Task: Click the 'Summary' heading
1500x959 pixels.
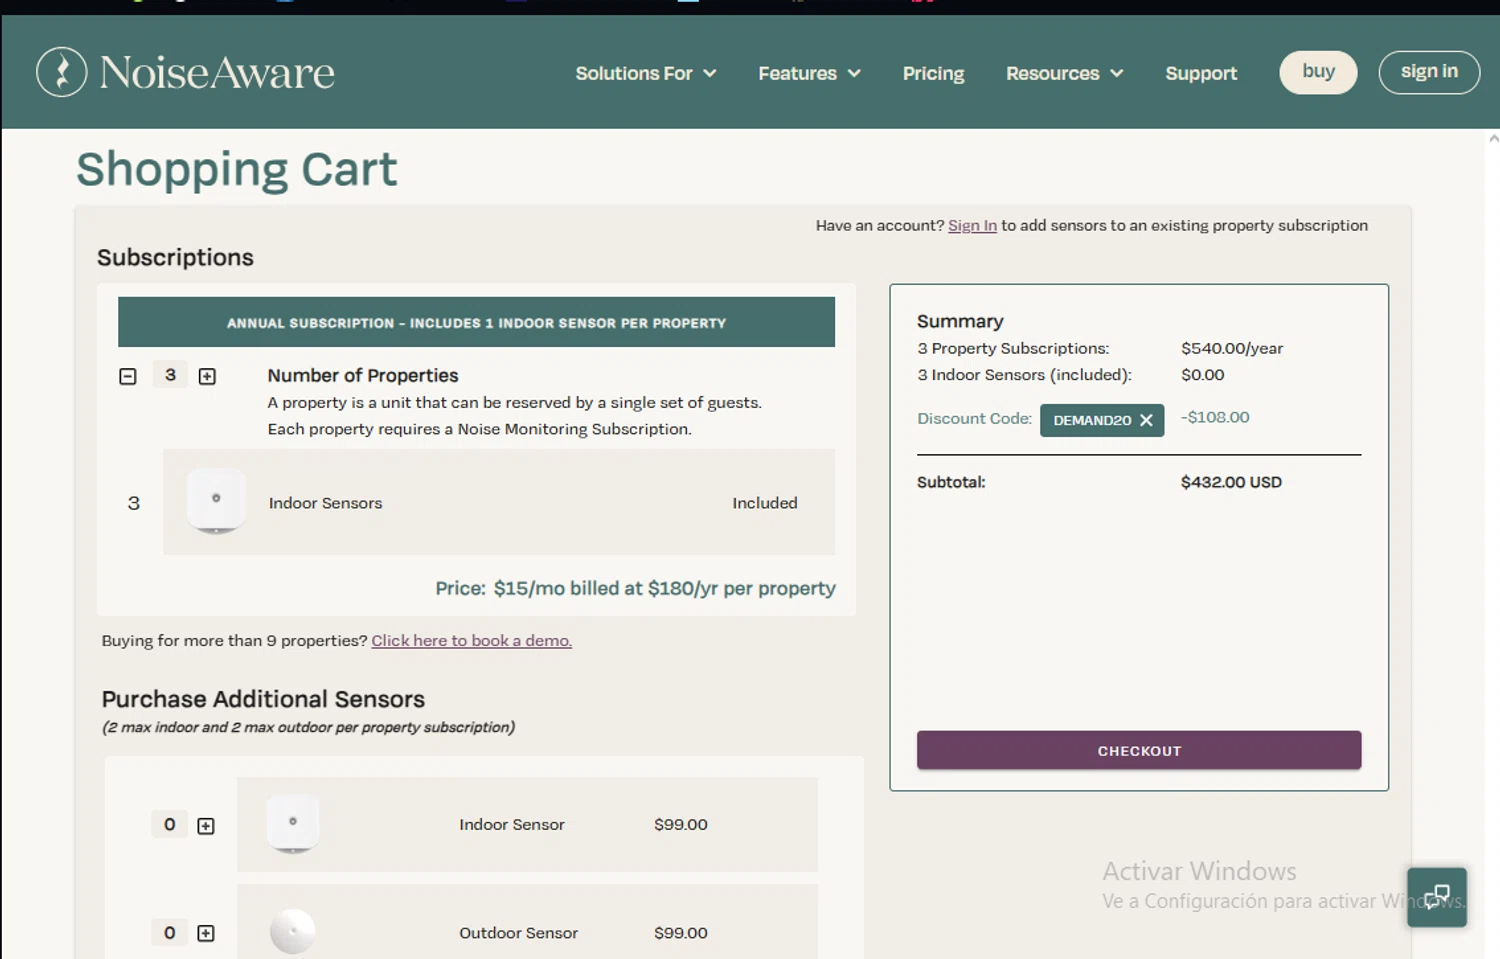Action: [x=960, y=321]
